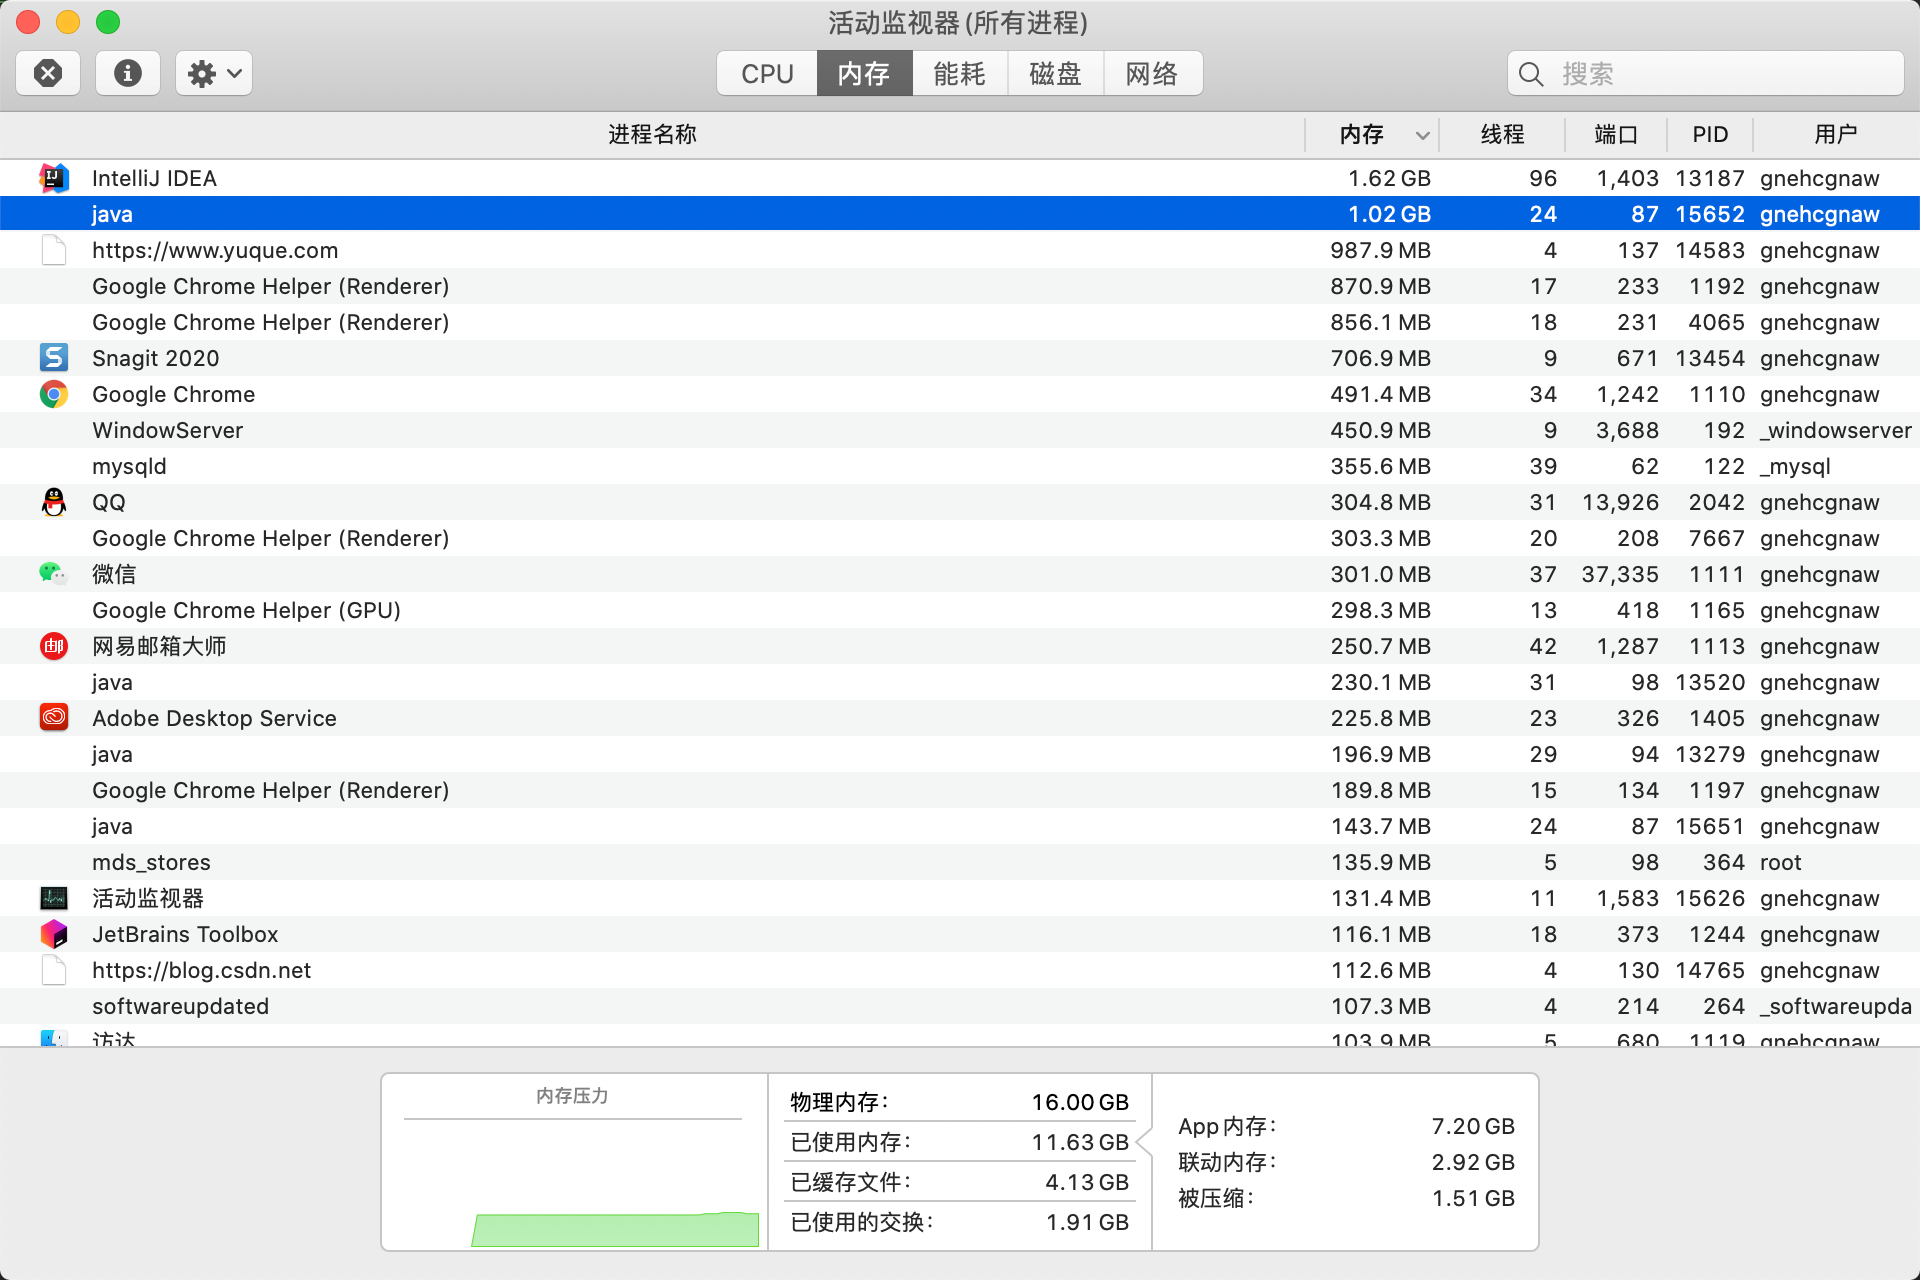This screenshot has width=1920, height=1280.
Task: Open the process info (i) button
Action: [128, 73]
